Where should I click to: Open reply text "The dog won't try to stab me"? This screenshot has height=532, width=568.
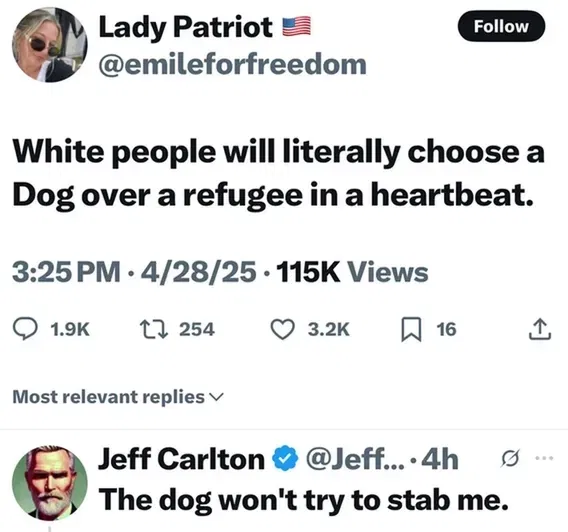pyautogui.click(x=303, y=500)
